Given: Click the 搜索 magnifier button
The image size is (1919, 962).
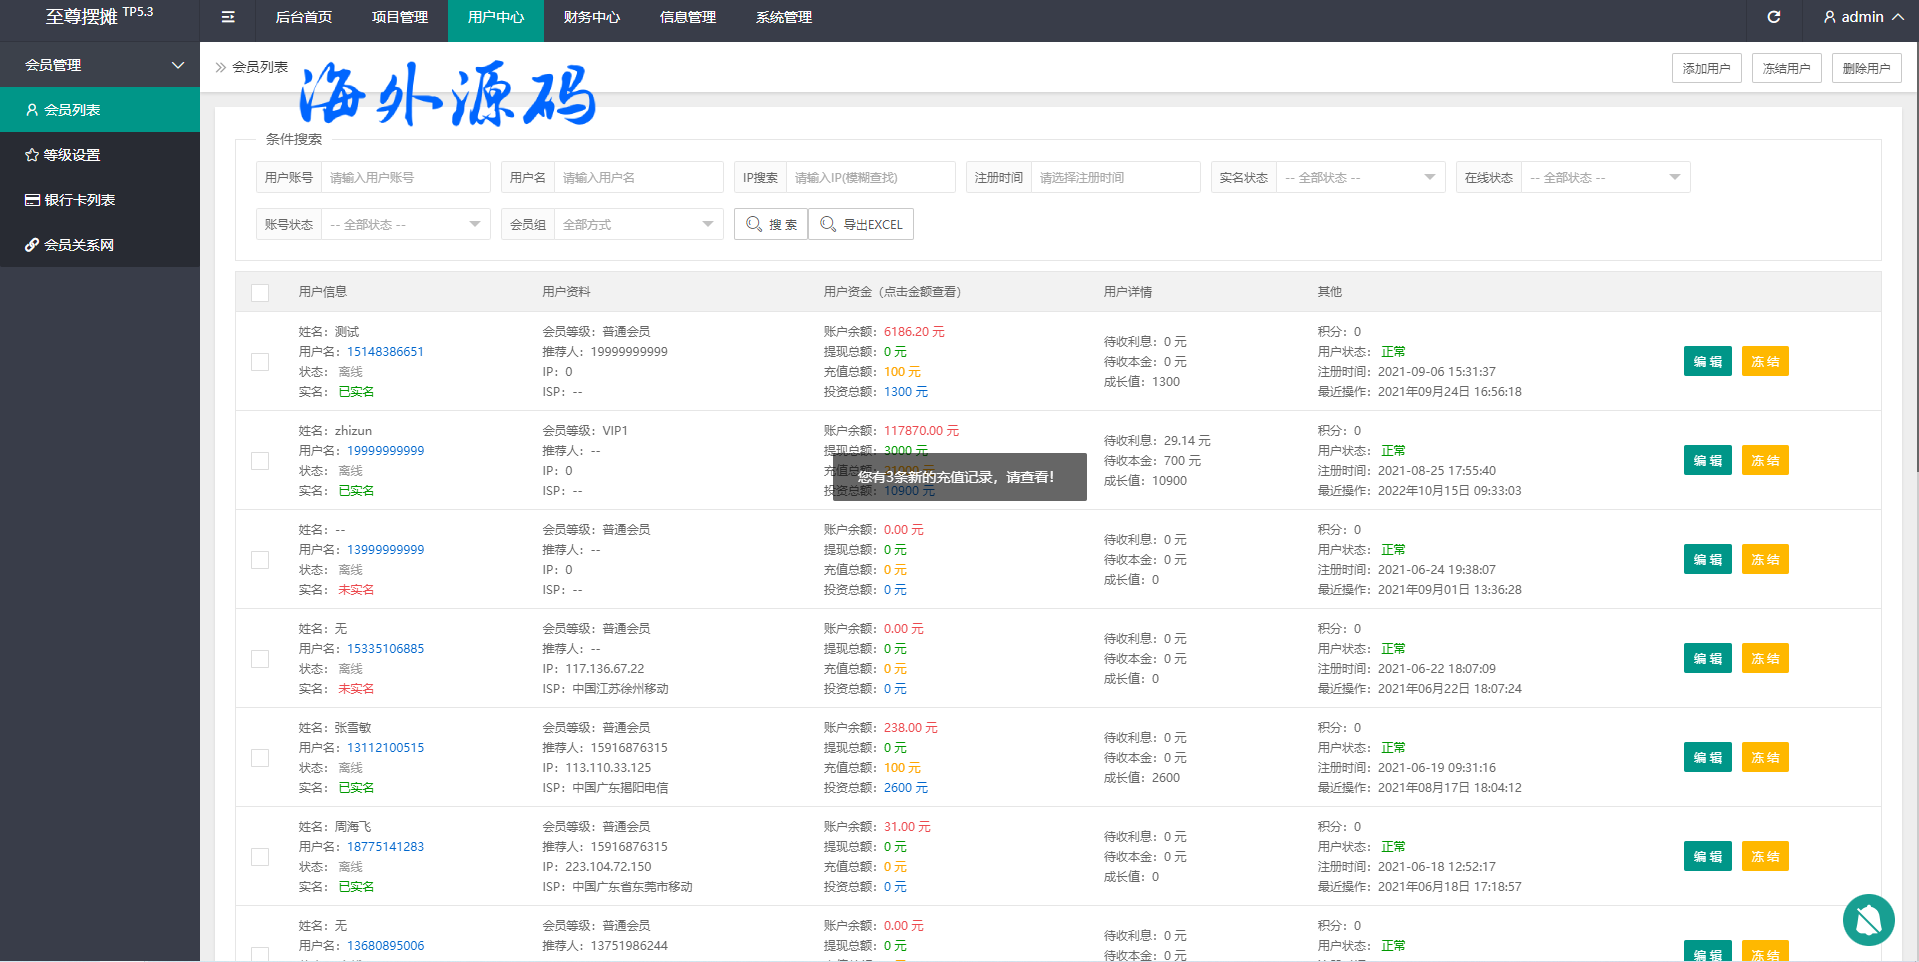Looking at the screenshot, I should [771, 224].
